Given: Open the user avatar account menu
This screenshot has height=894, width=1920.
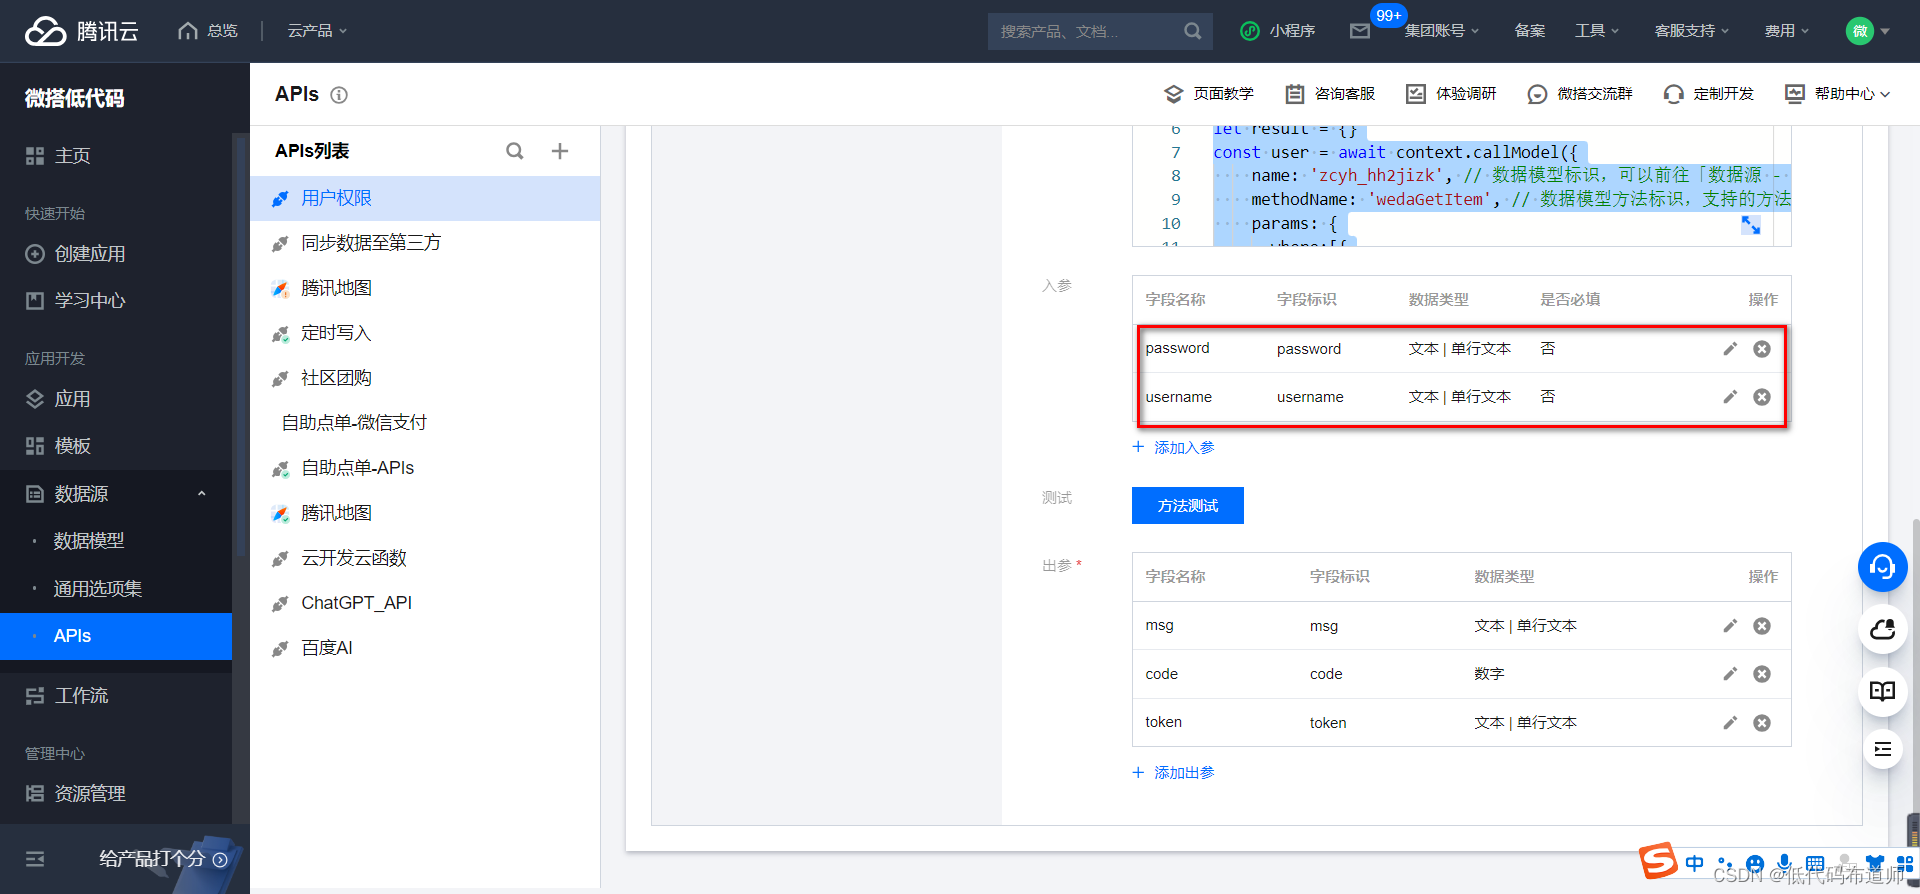Looking at the screenshot, I should tap(1867, 31).
